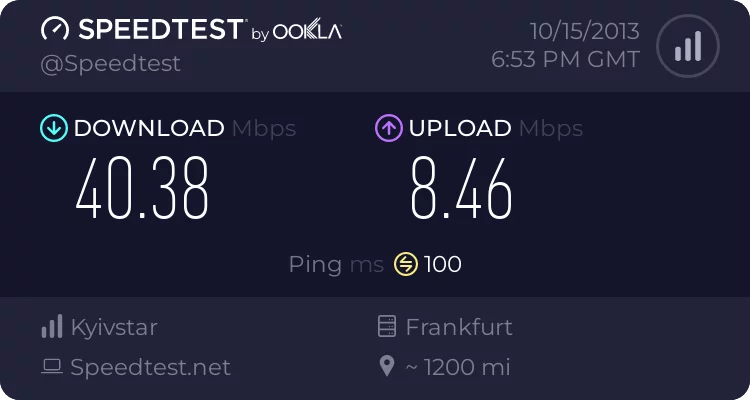Click the 40.38 download speed value
Viewport: 750px width, 400px height.
[142, 187]
